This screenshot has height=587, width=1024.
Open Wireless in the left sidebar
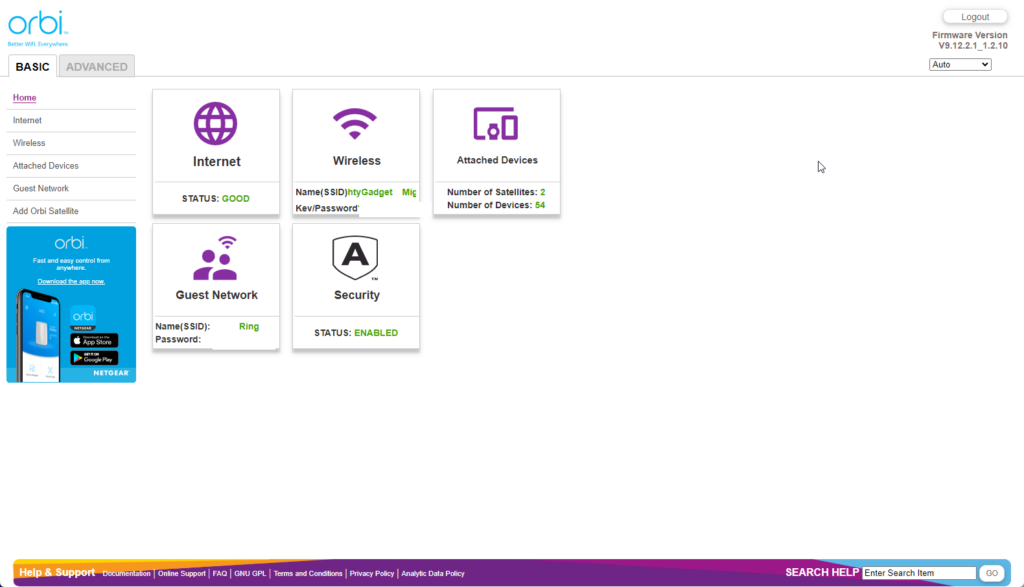point(29,143)
